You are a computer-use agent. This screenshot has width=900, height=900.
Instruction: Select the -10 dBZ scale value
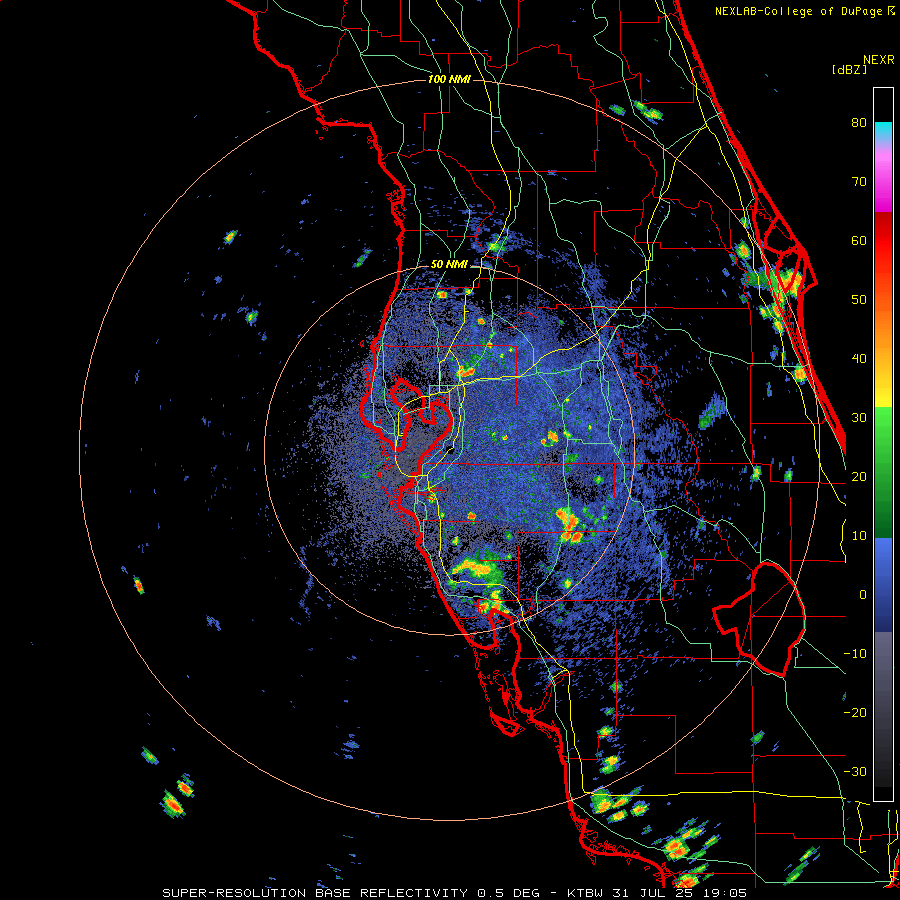click(855, 653)
